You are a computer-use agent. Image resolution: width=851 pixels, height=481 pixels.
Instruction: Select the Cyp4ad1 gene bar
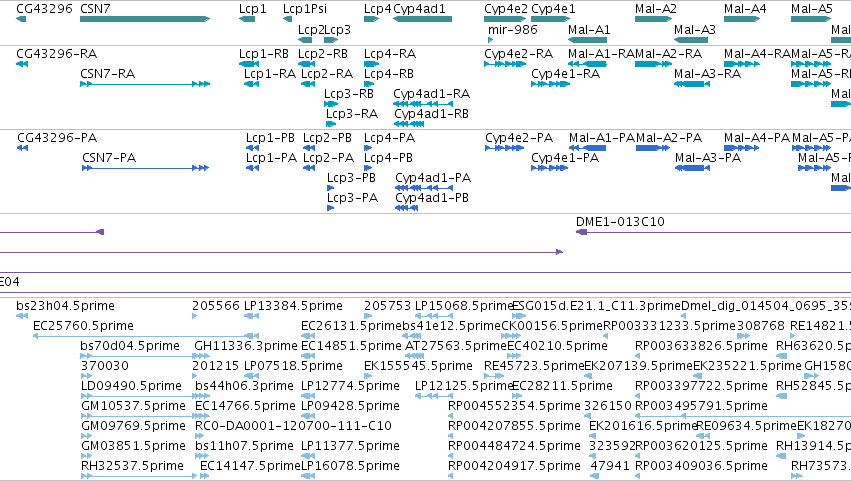[x=422, y=19]
